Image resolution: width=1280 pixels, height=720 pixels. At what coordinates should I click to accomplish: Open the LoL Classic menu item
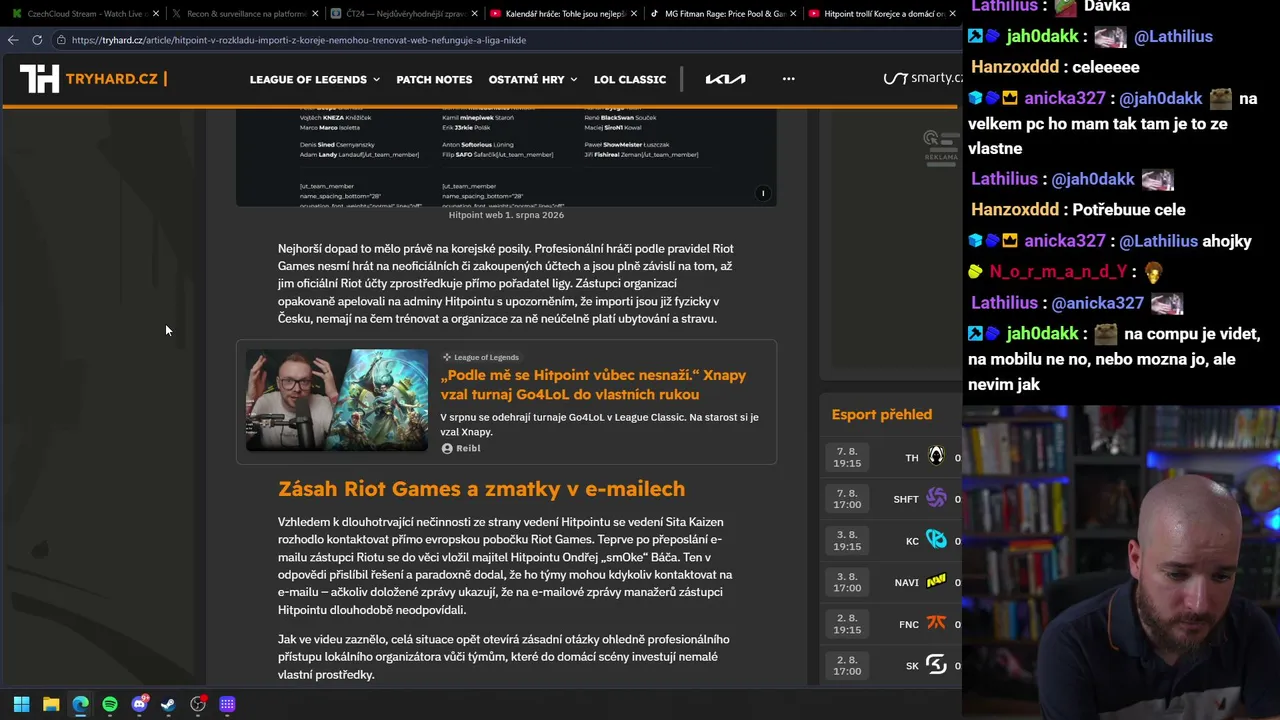click(x=630, y=79)
